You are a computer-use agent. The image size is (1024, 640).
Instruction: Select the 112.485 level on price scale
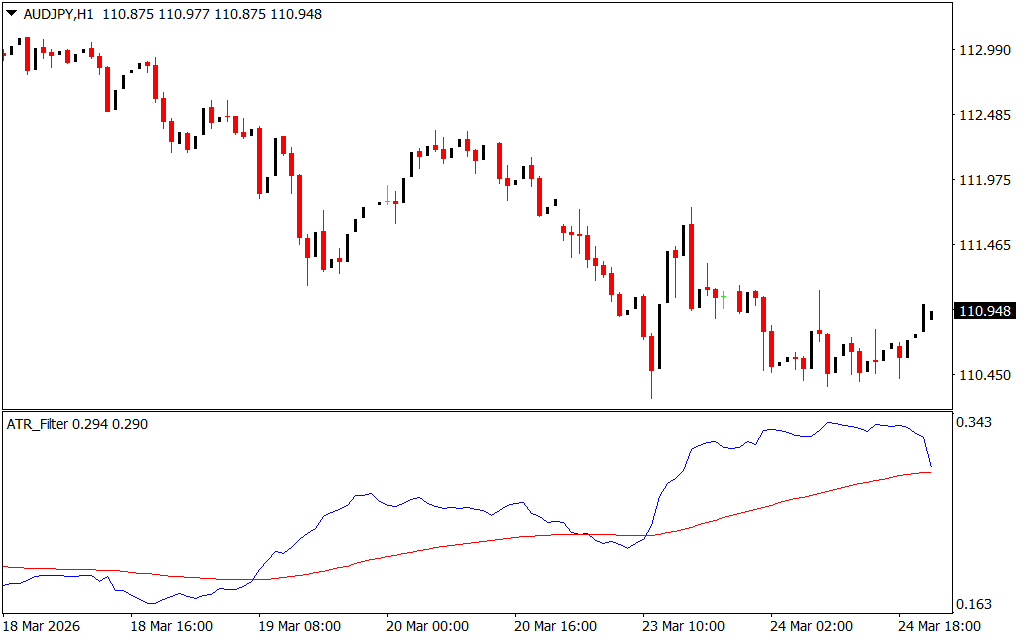pos(984,116)
